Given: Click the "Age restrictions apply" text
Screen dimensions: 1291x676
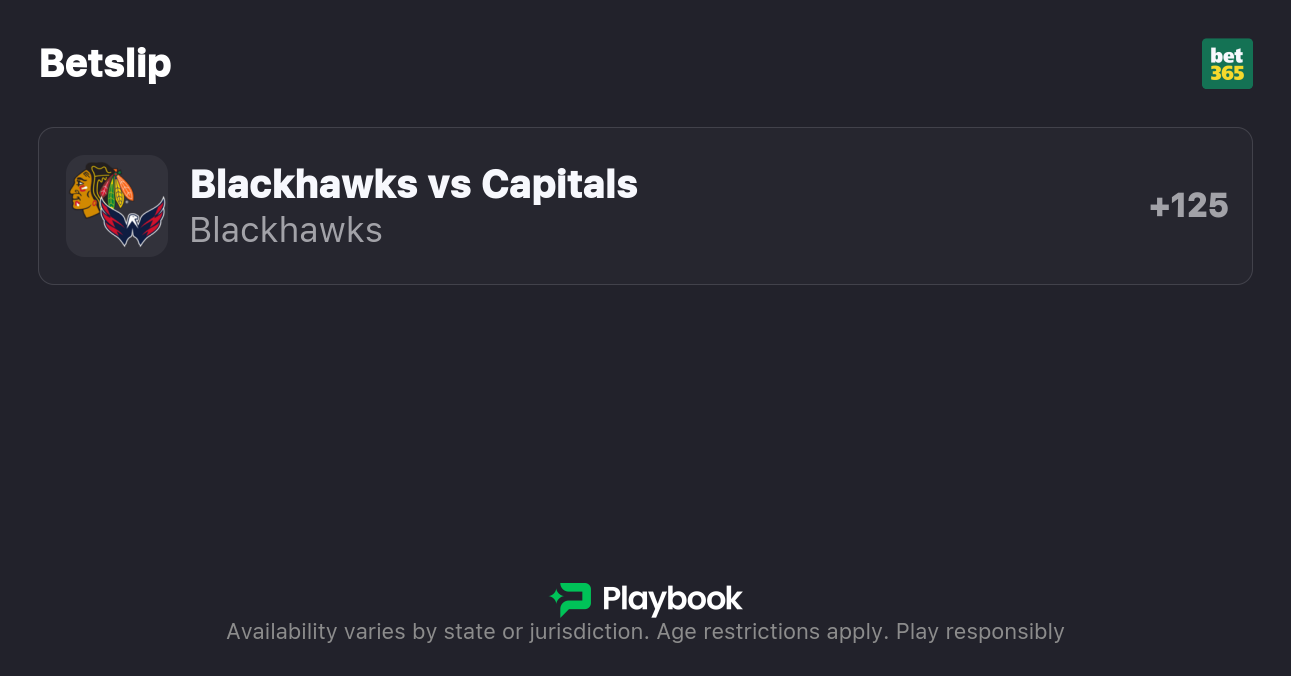Looking at the screenshot, I should click(x=770, y=632).
